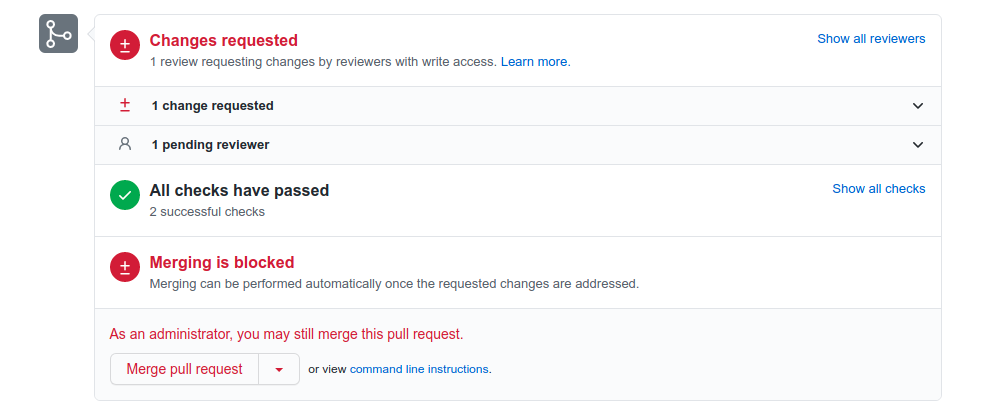Click the person icon beside 1 pending reviewer
The image size is (998, 410).
pyautogui.click(x=125, y=144)
